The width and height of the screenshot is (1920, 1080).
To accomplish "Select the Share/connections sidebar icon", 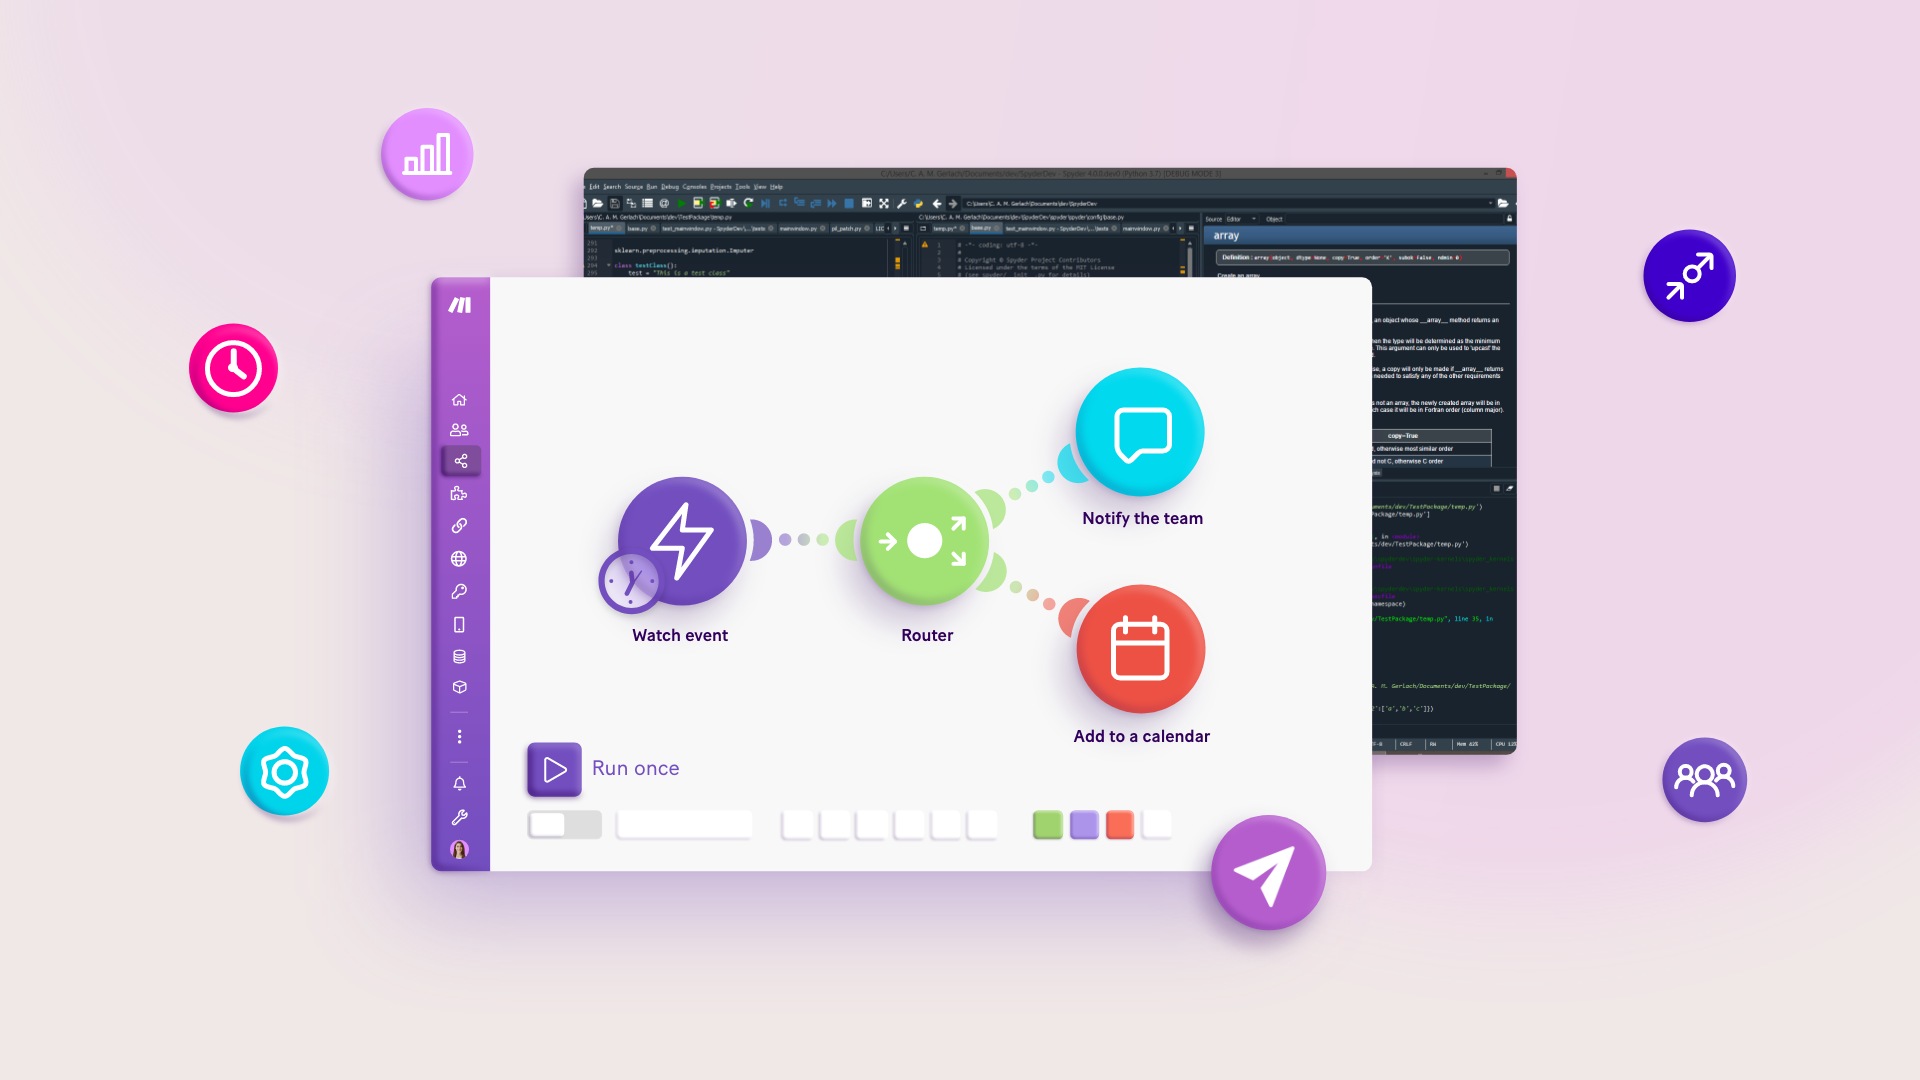I will pos(459,460).
